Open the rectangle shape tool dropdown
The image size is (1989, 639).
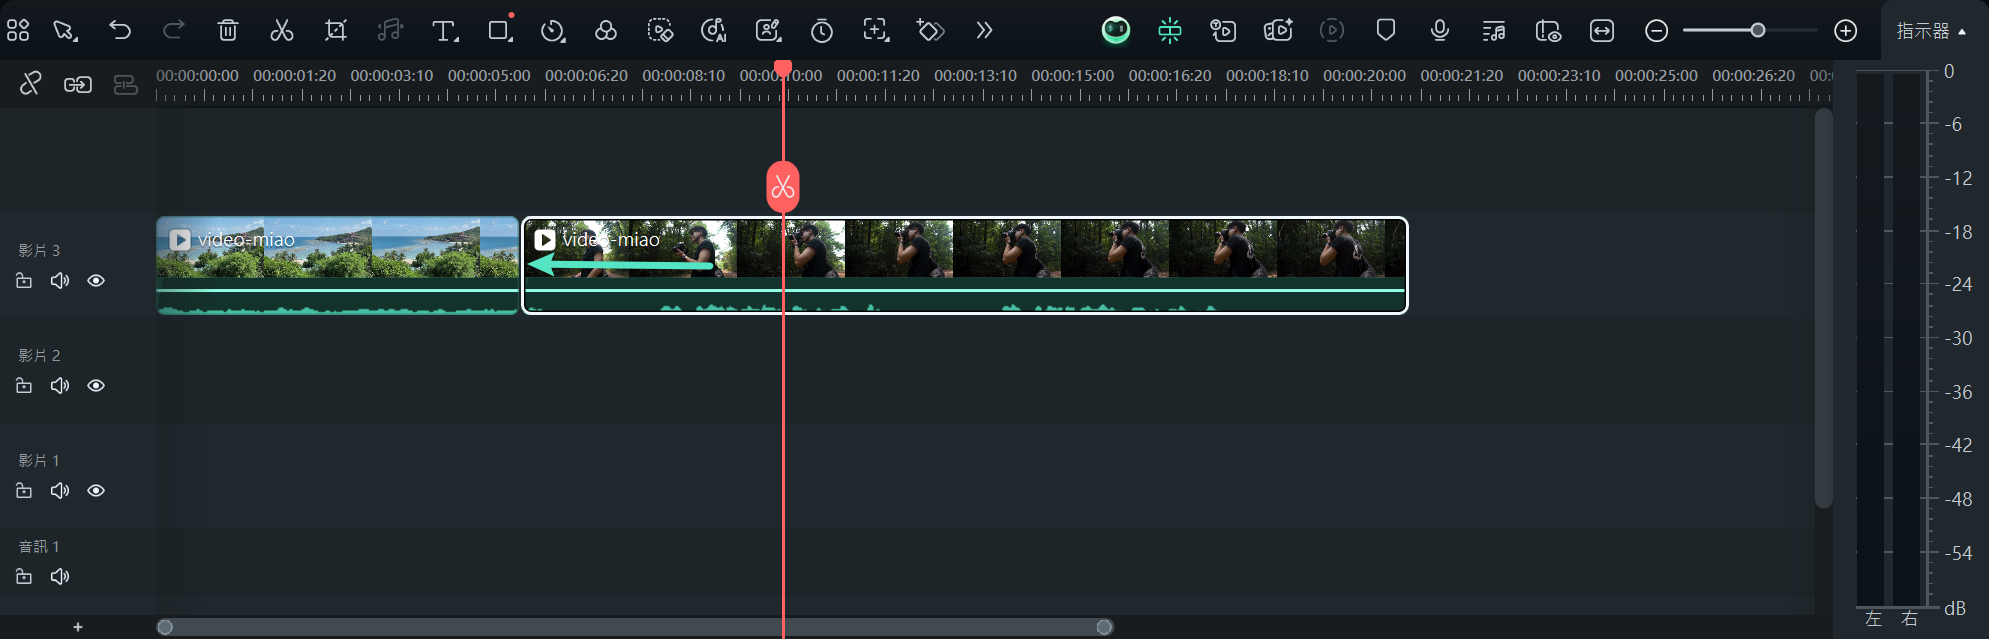[x=500, y=30]
